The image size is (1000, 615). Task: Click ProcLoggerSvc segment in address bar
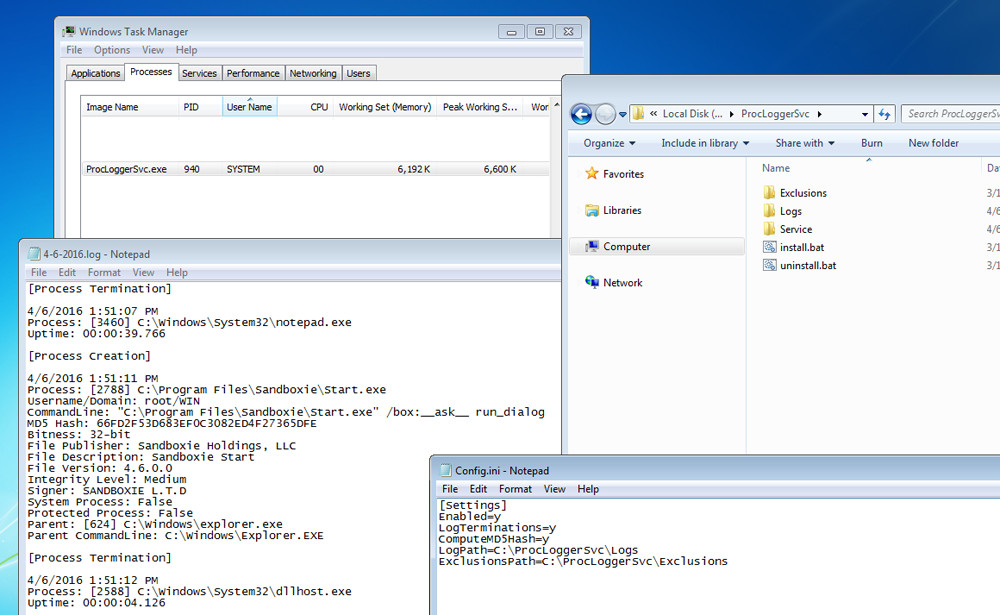click(x=775, y=114)
